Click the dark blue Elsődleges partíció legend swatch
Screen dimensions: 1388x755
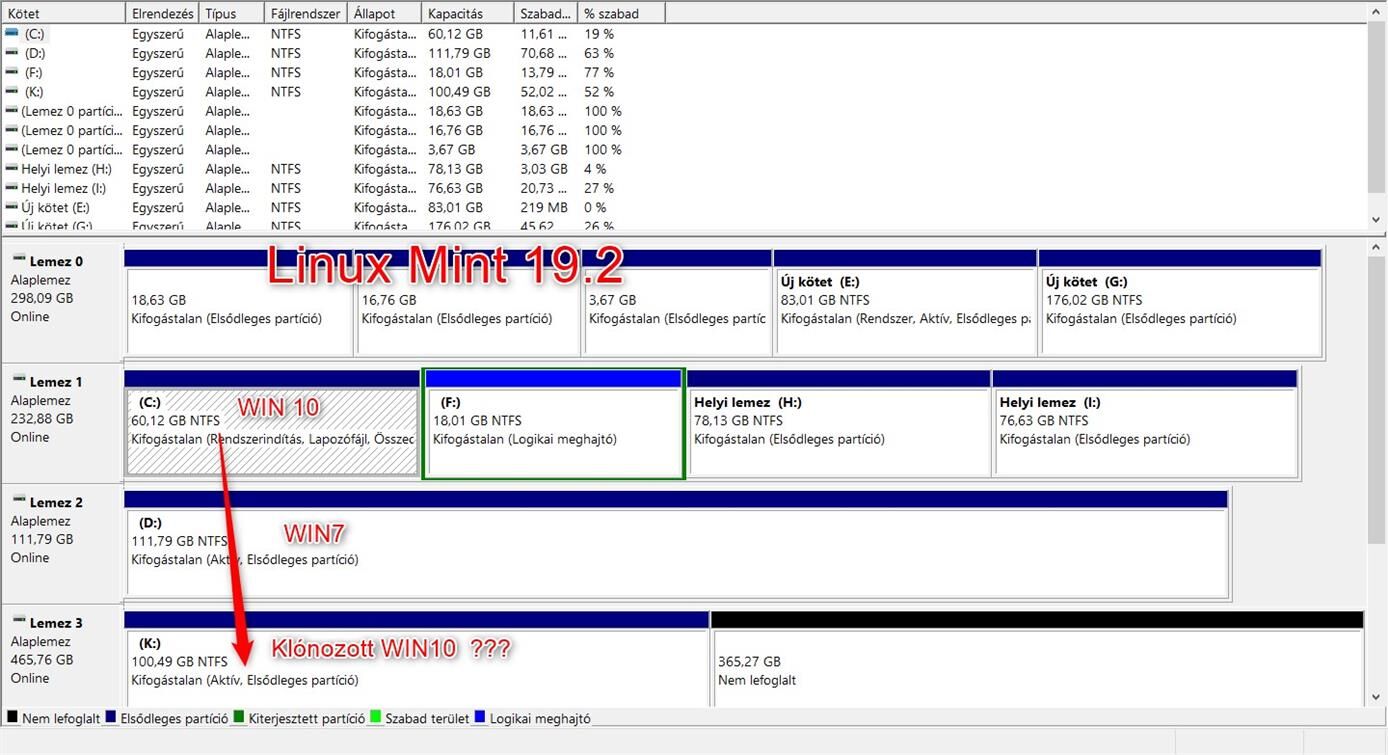(111, 718)
